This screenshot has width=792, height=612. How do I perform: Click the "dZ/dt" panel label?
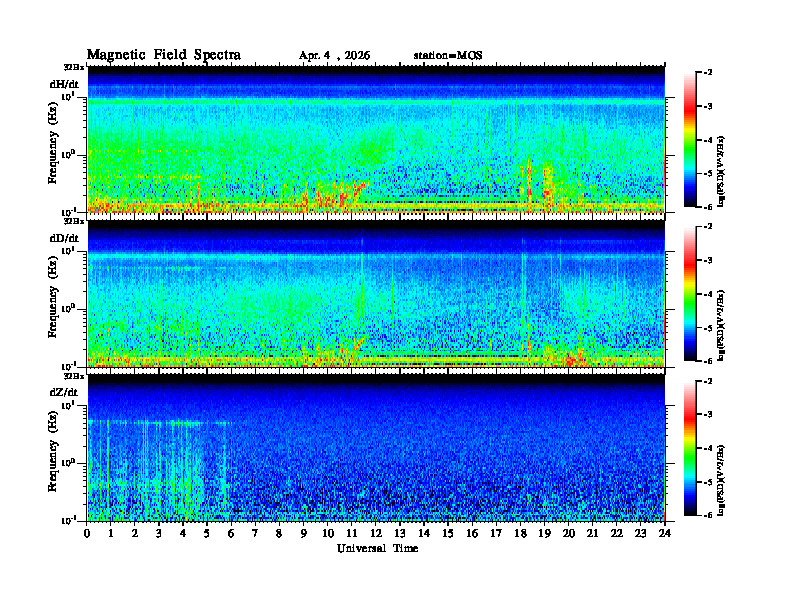[x=64, y=392]
